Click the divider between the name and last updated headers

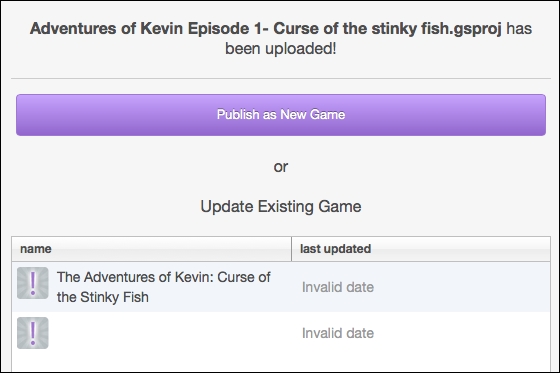coord(291,249)
